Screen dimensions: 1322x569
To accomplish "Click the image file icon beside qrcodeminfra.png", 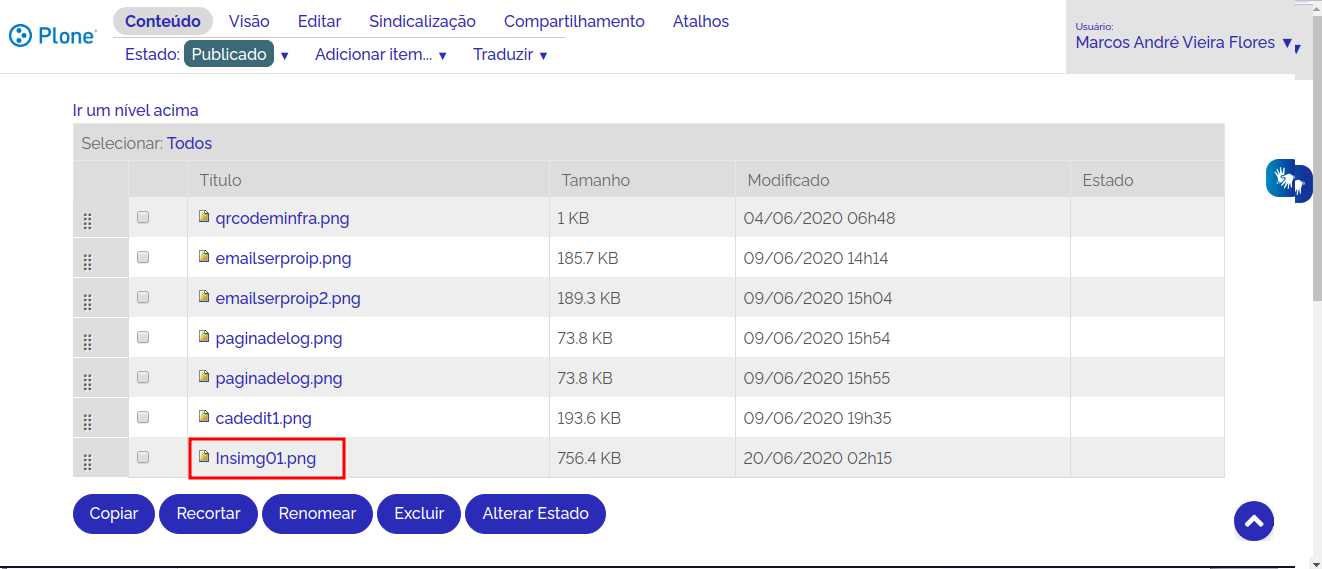I will pos(204,216).
